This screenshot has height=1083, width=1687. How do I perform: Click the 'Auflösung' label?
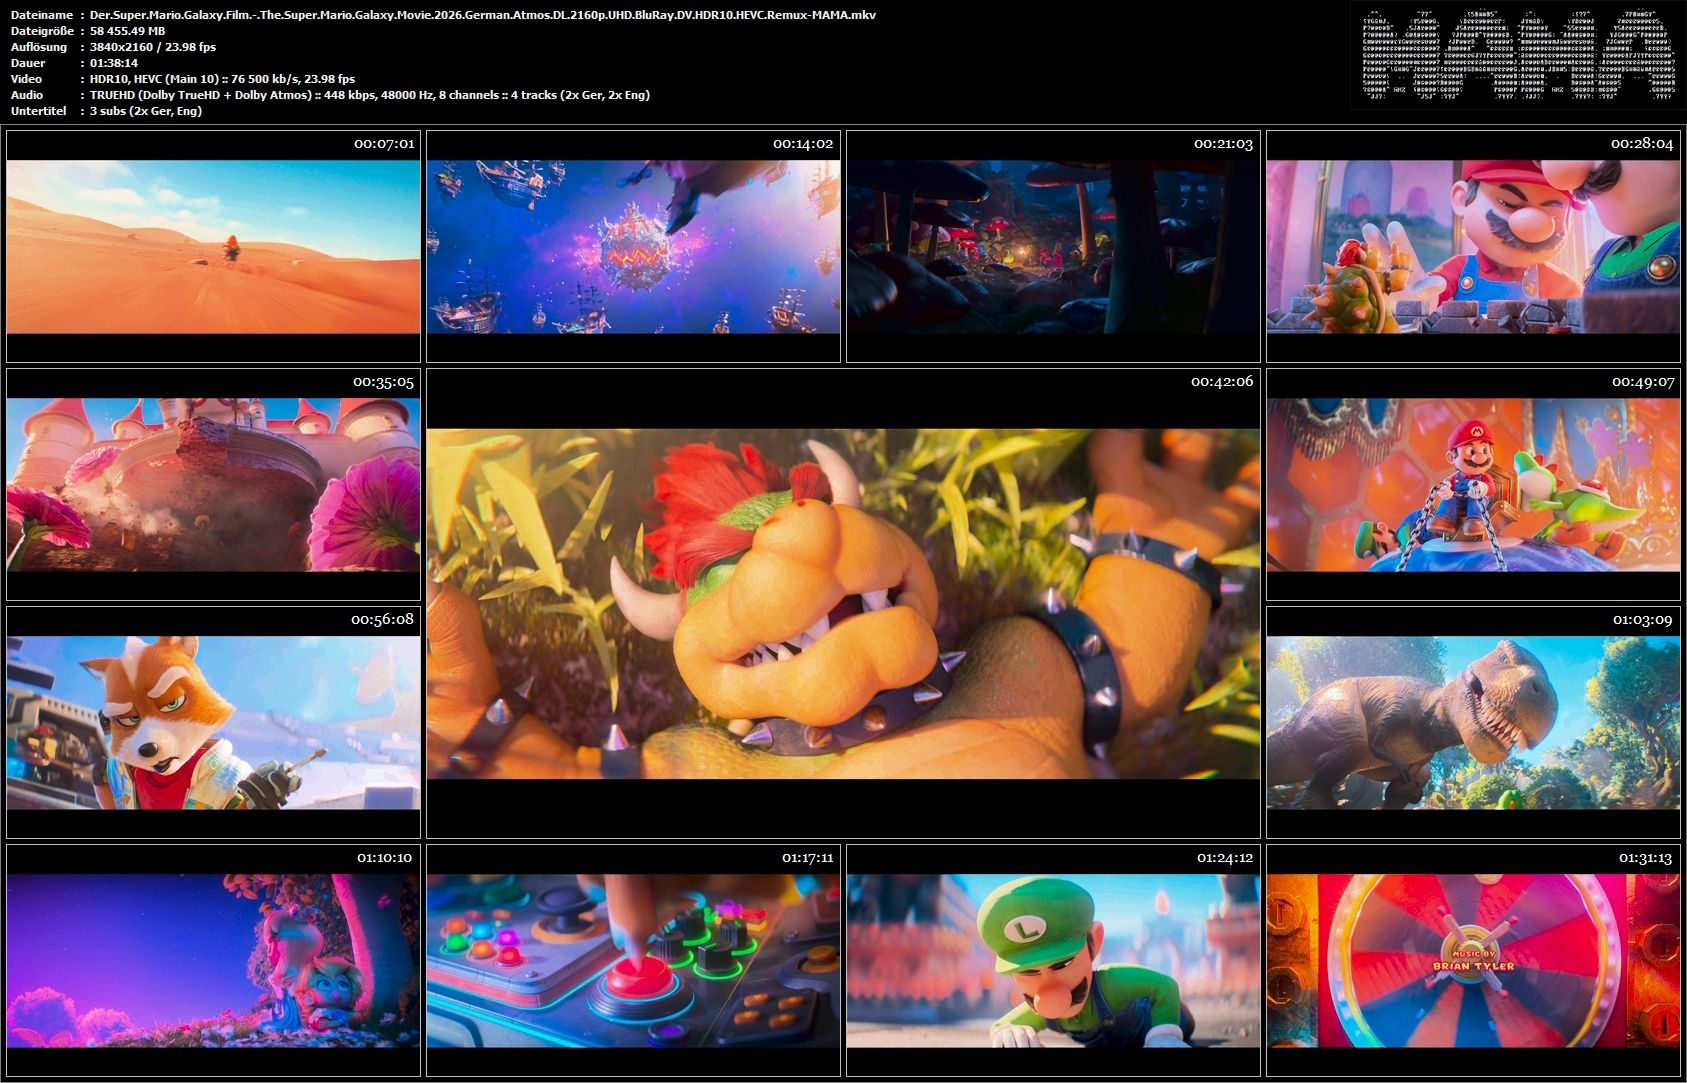click(39, 47)
